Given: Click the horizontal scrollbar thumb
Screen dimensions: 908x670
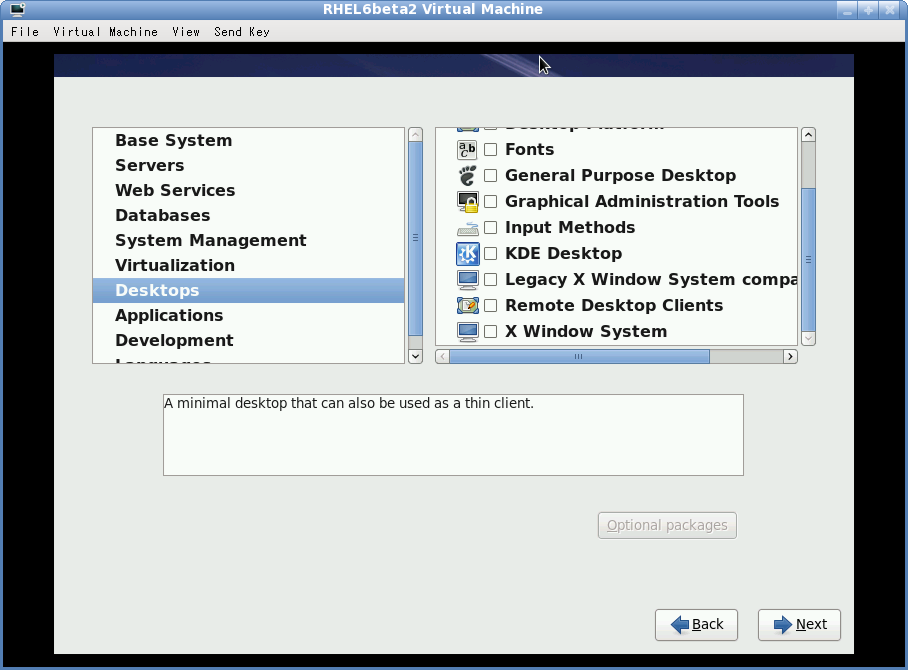Looking at the screenshot, I should coord(579,357).
